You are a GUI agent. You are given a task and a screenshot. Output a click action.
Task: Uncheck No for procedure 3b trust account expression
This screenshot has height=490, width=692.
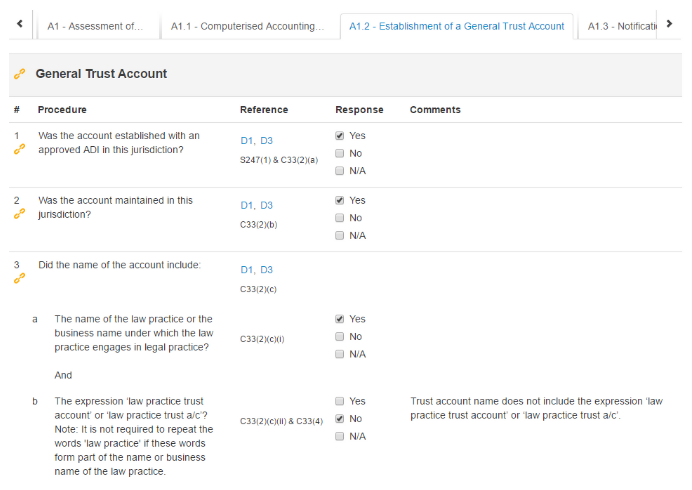[x=340, y=419]
